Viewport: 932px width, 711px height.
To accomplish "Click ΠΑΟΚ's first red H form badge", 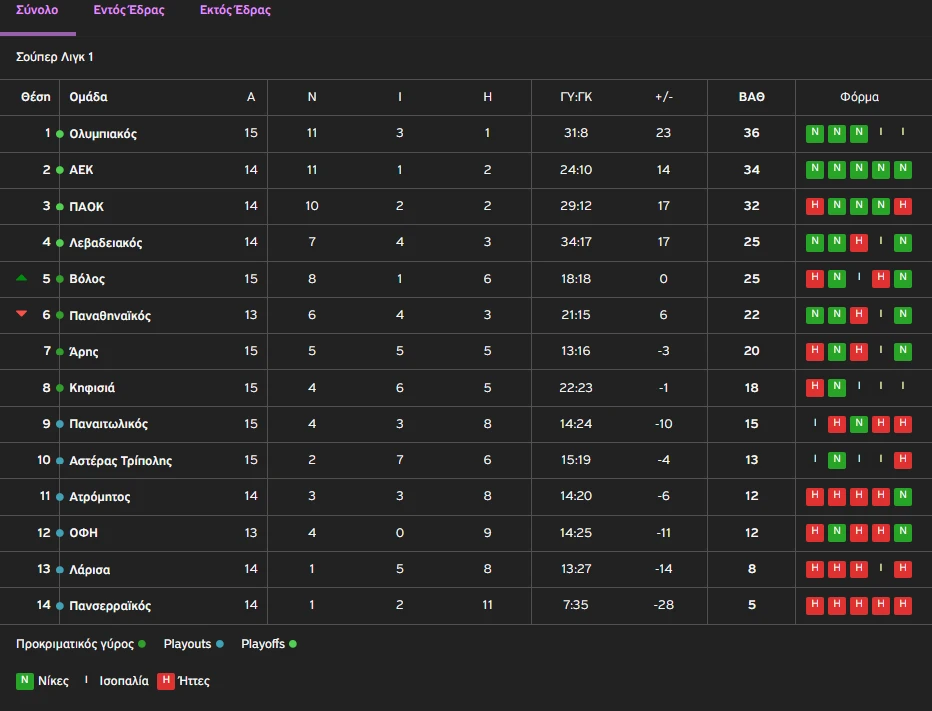I will (815, 206).
